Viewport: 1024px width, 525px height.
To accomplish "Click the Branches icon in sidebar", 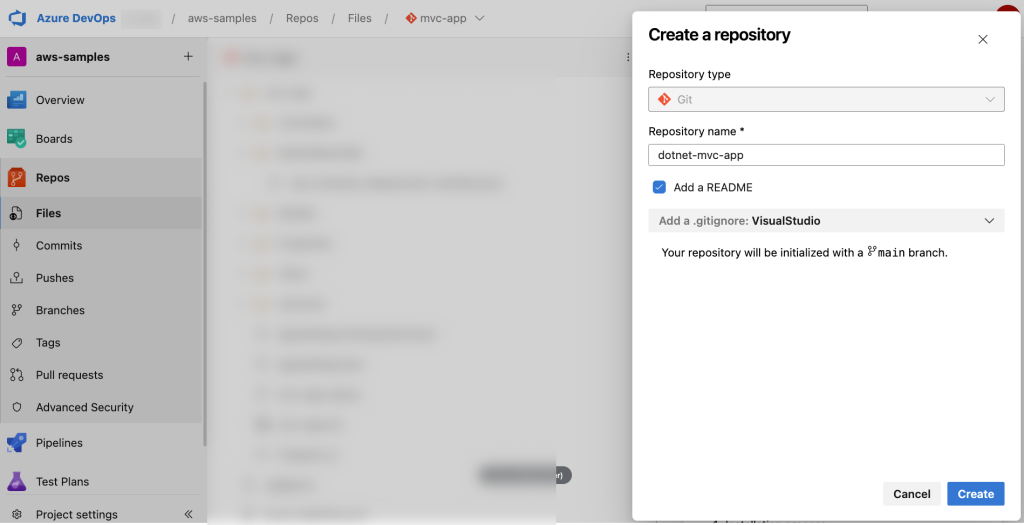I will tap(16, 310).
